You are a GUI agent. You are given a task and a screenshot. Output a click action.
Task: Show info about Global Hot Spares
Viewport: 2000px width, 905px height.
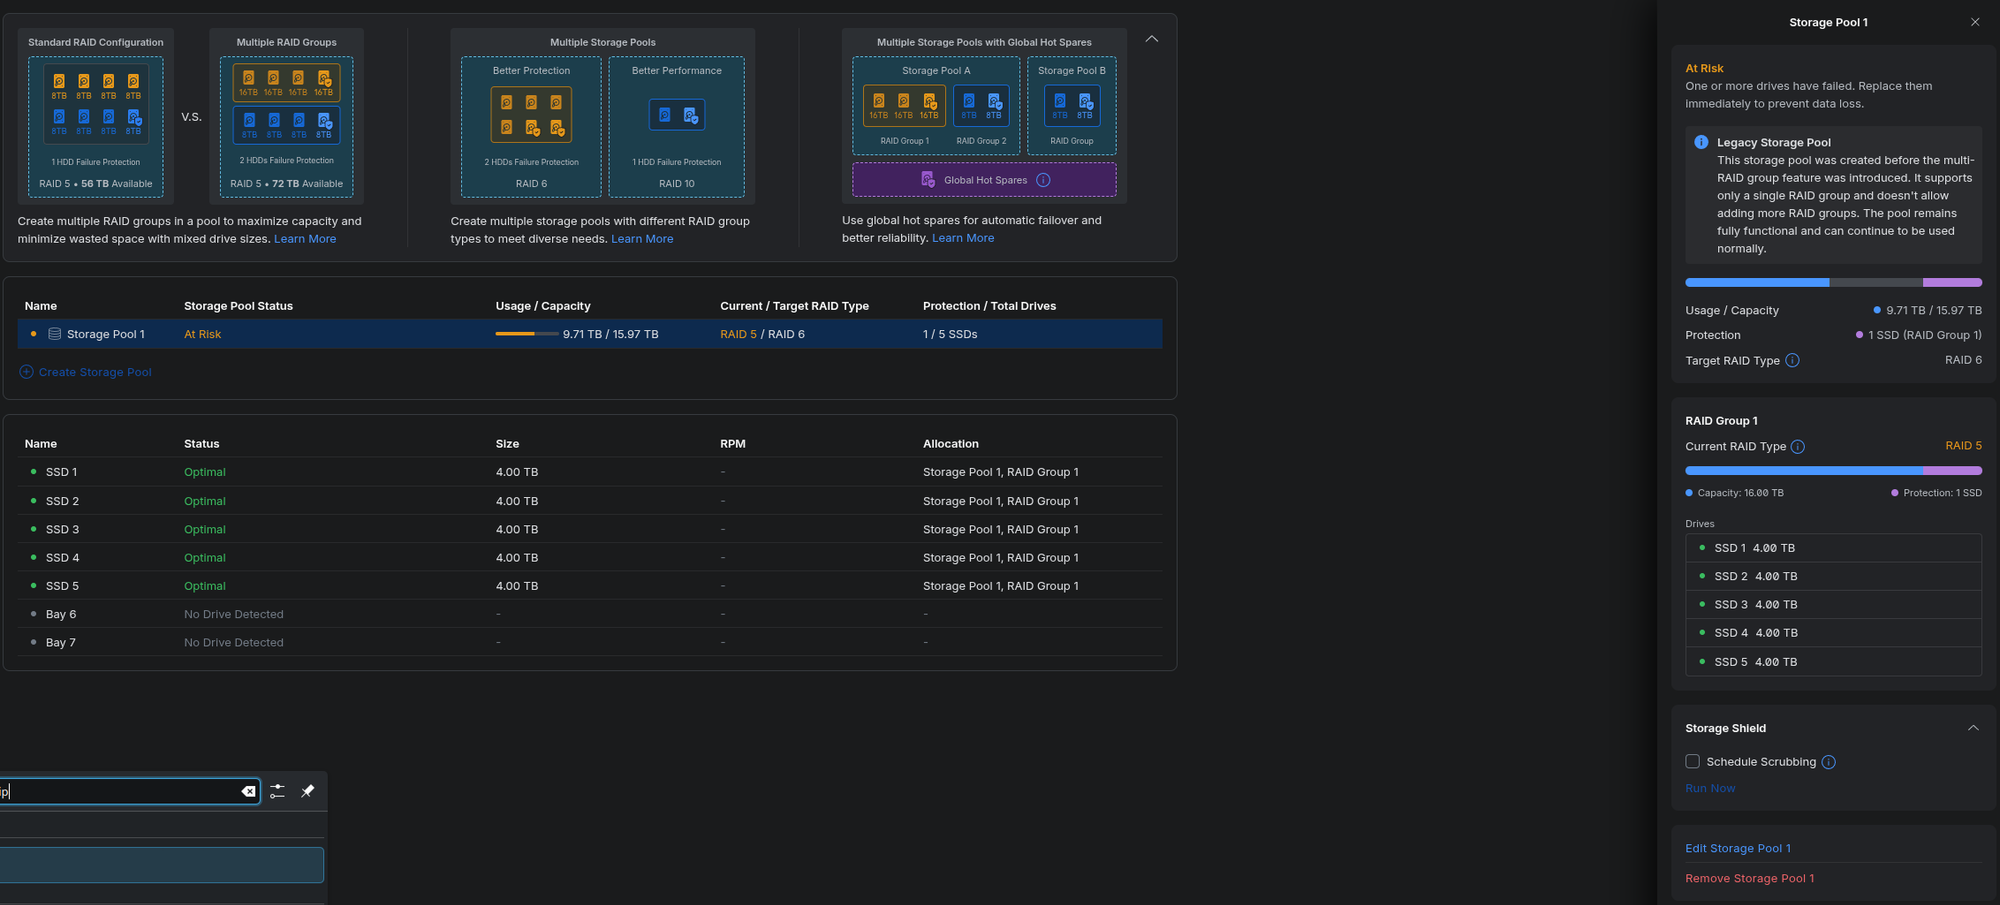1043,180
